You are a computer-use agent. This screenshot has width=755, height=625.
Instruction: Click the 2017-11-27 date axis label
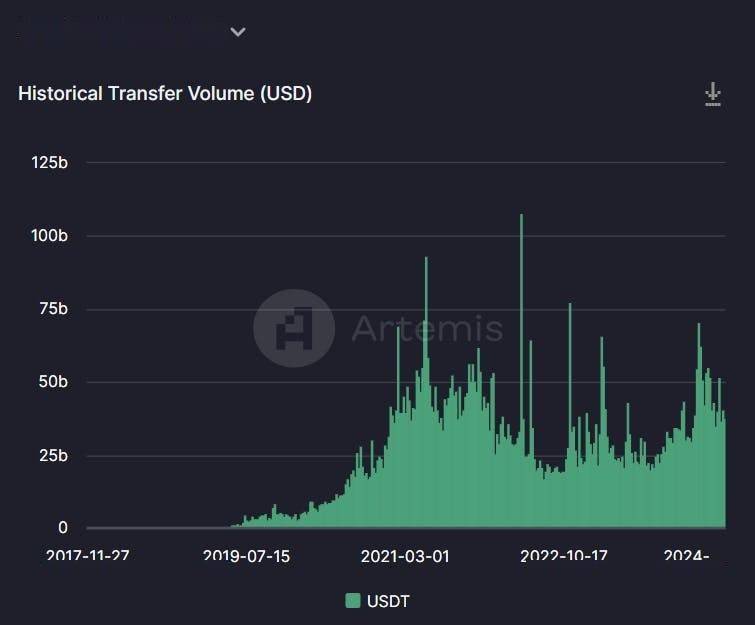pyautogui.click(x=88, y=556)
